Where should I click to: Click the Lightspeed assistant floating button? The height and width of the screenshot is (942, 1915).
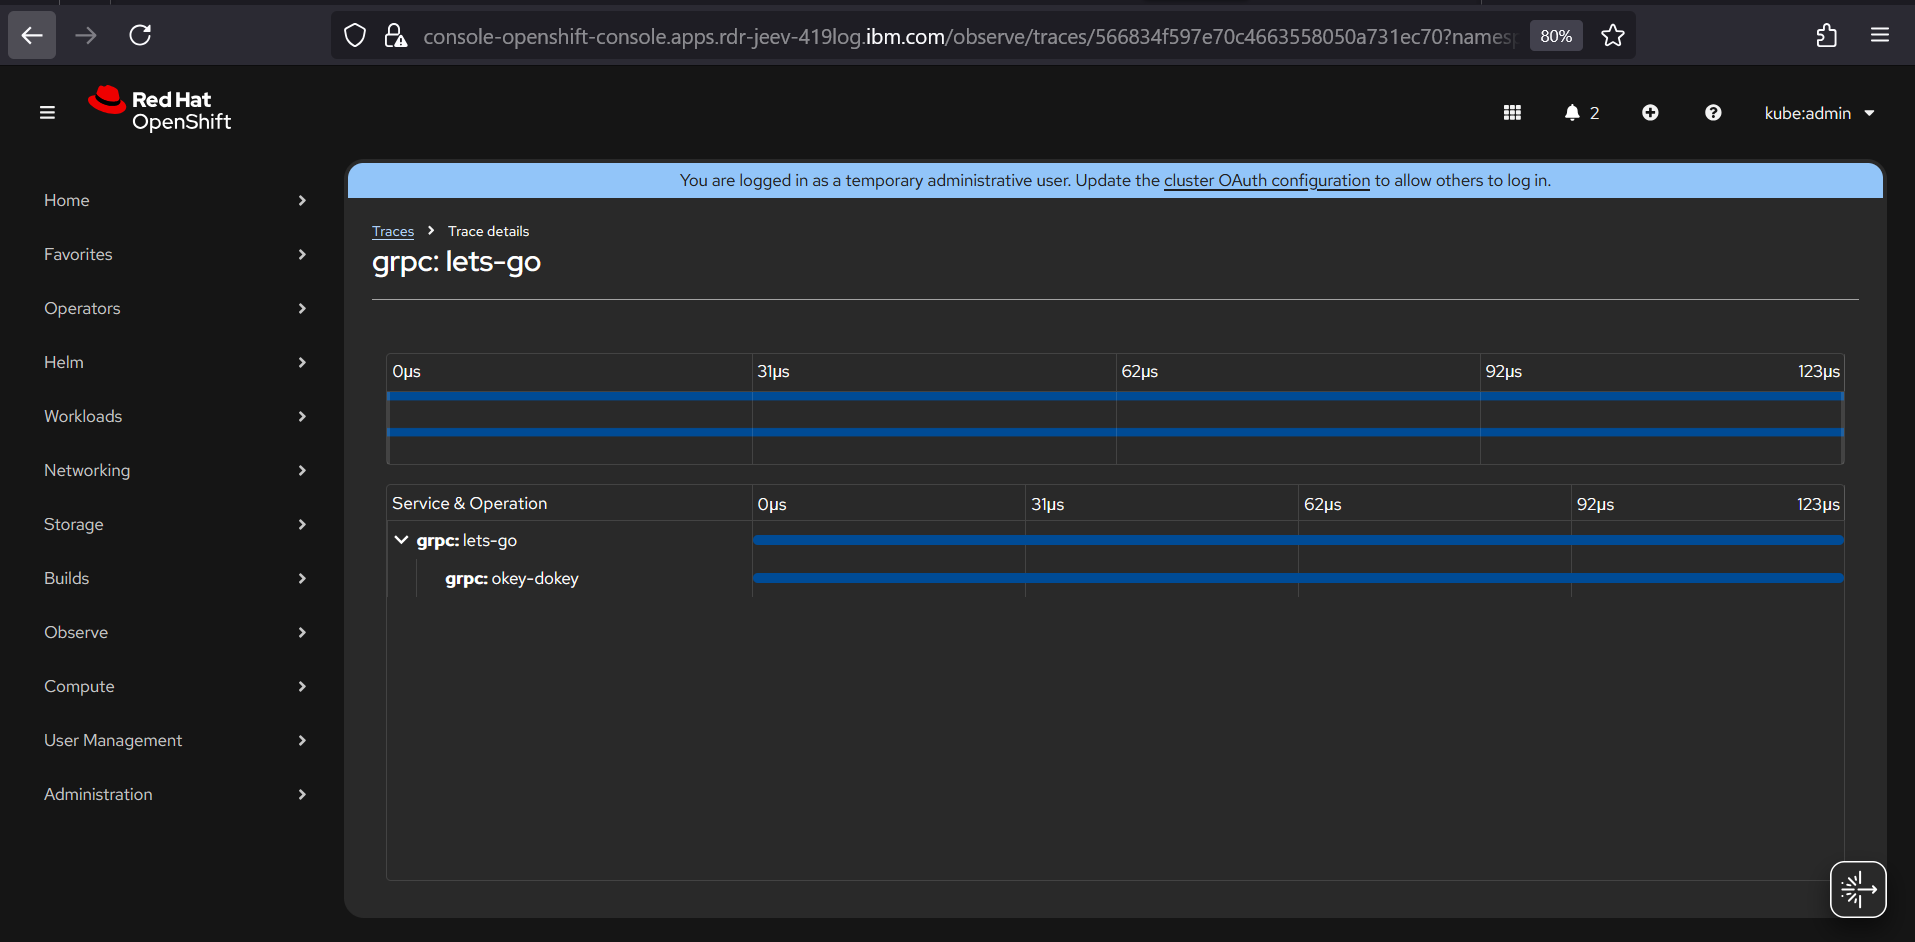(x=1857, y=888)
